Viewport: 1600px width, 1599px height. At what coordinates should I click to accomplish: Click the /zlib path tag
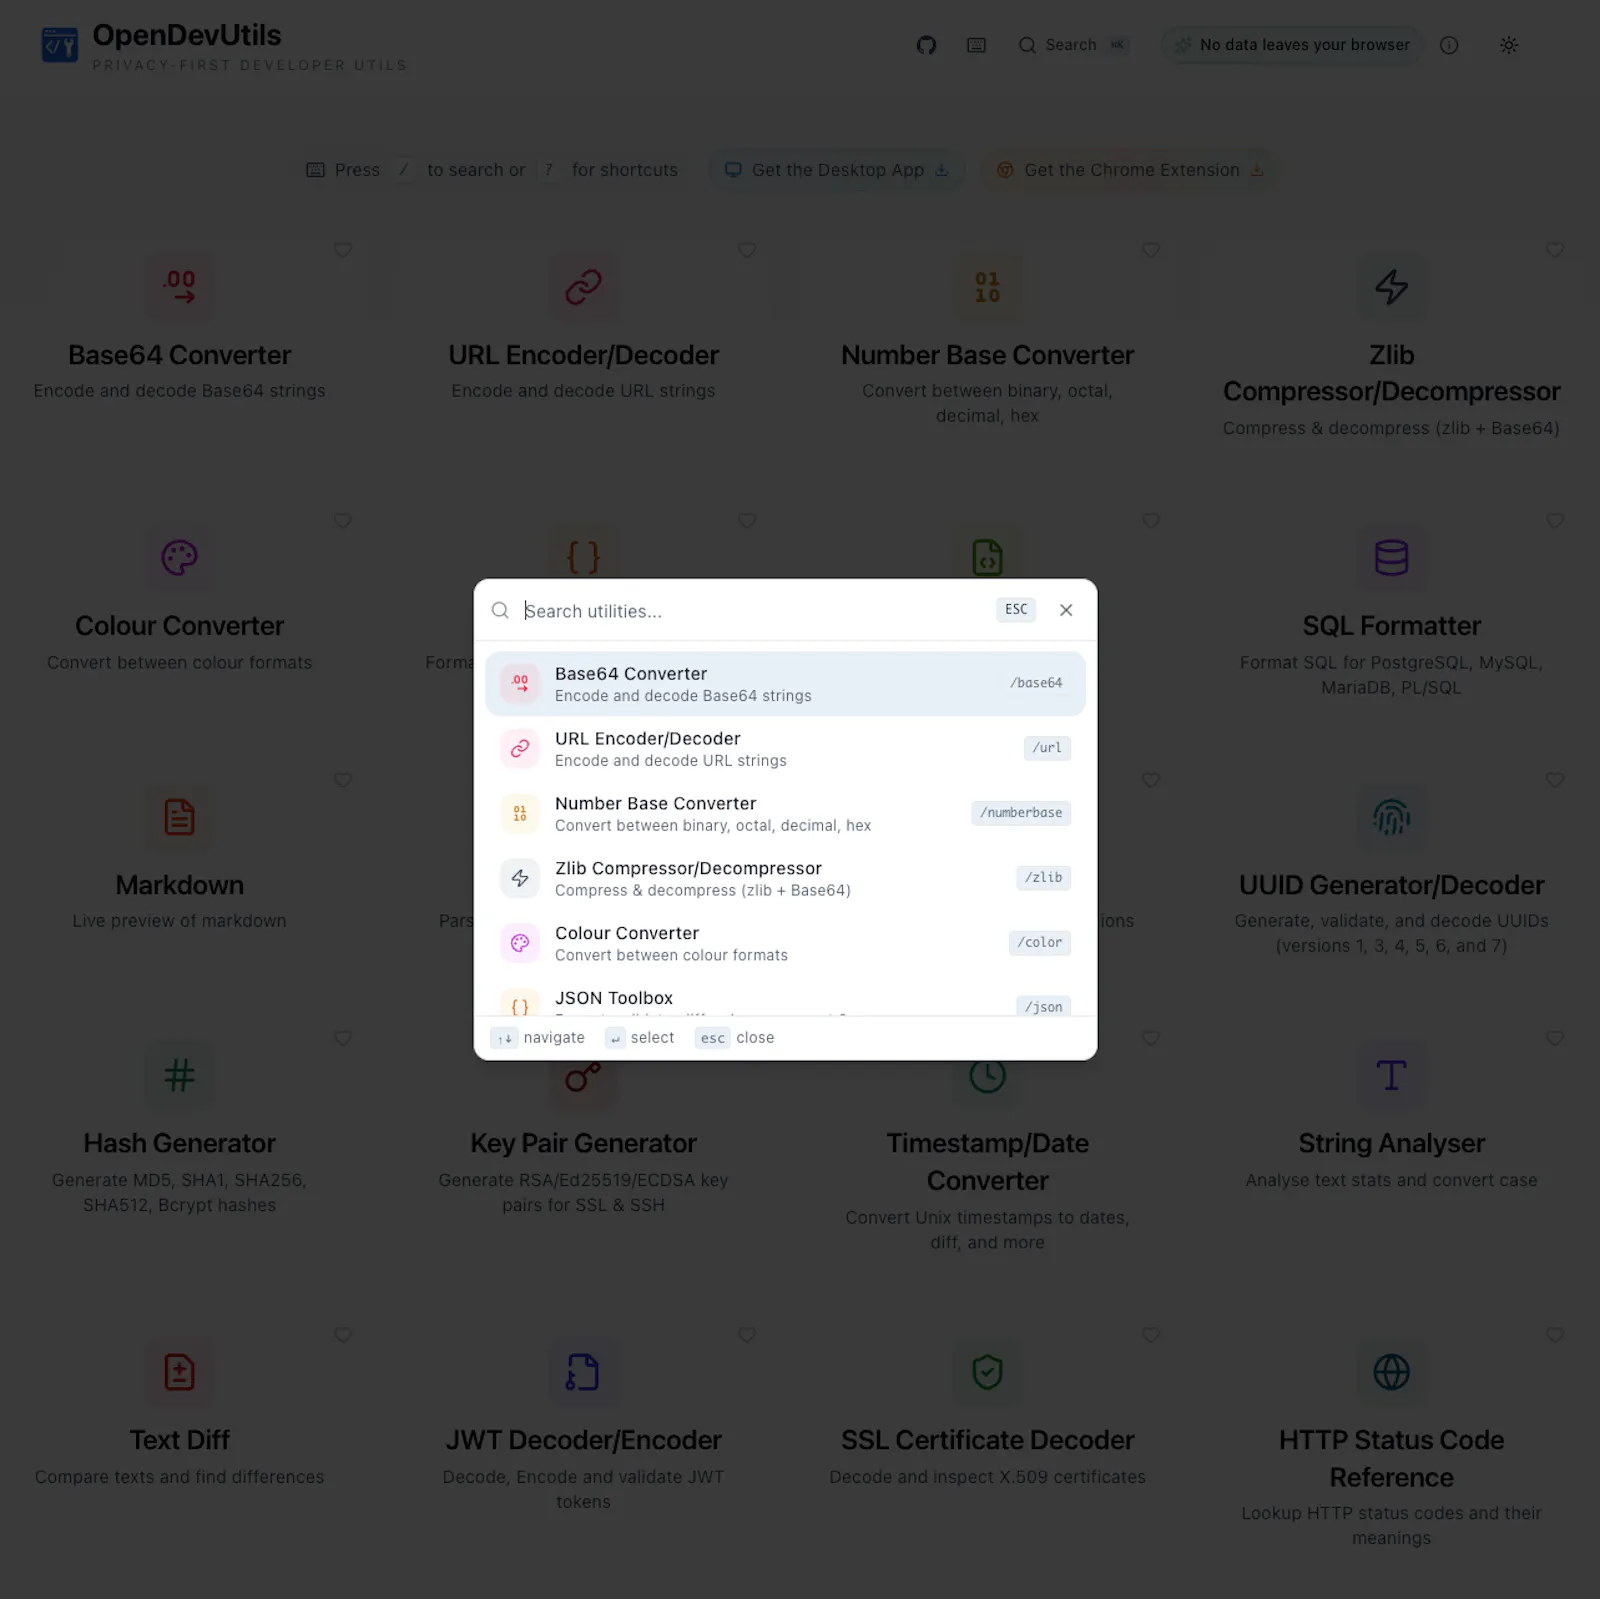pos(1044,878)
